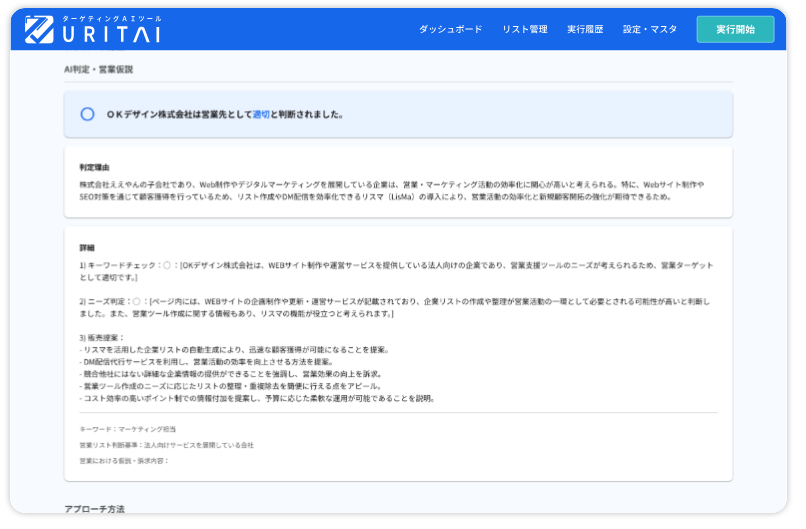Select the 営業ツール作成のニーズ proposal line

[231, 386]
